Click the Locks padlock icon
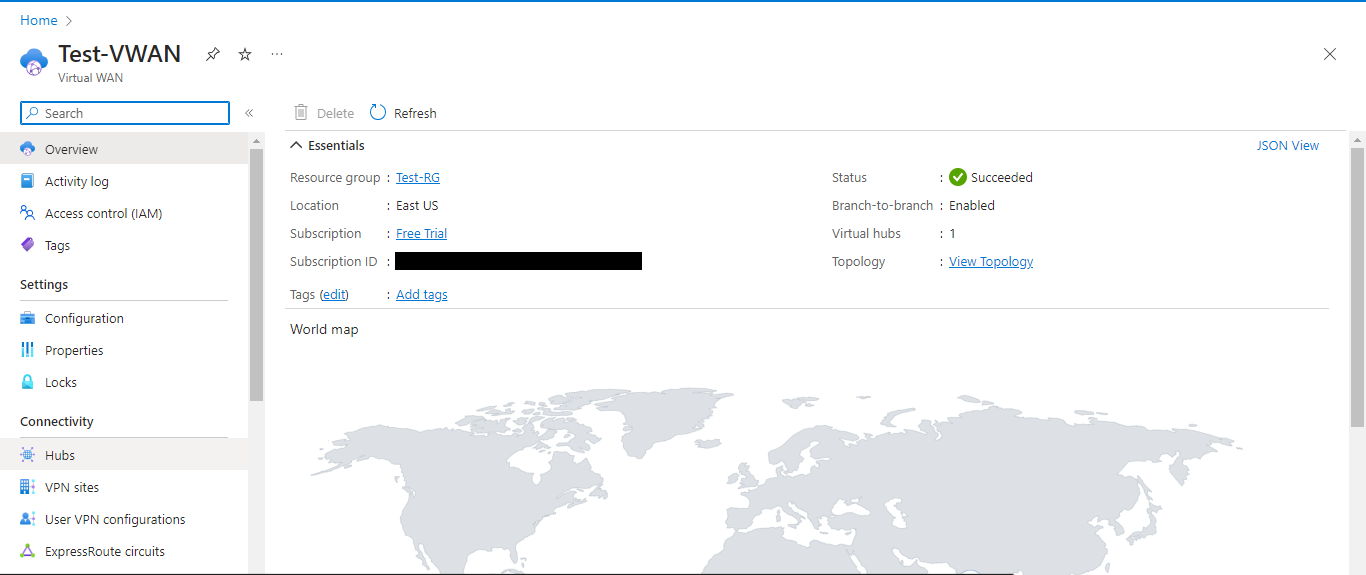 click(x=28, y=382)
